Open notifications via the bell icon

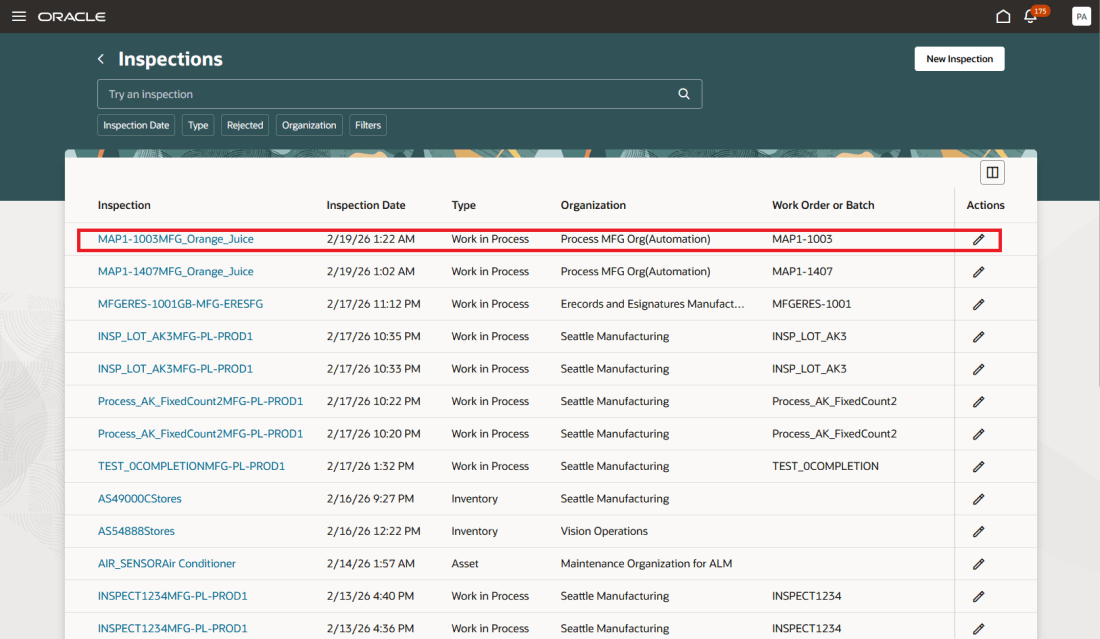click(1031, 16)
